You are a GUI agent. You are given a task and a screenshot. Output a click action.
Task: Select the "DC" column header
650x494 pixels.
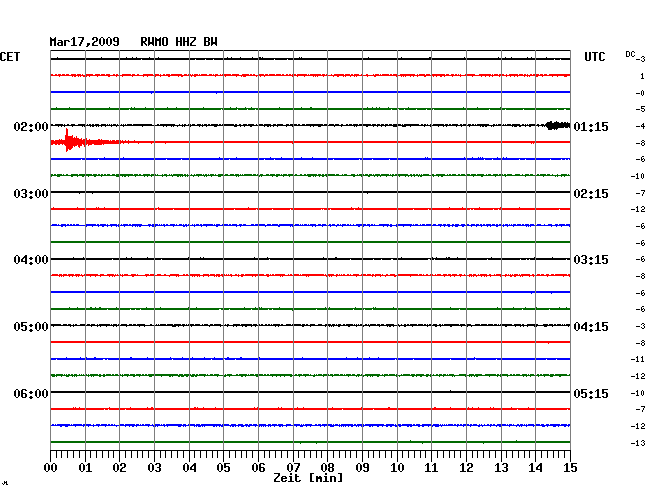tap(630, 54)
